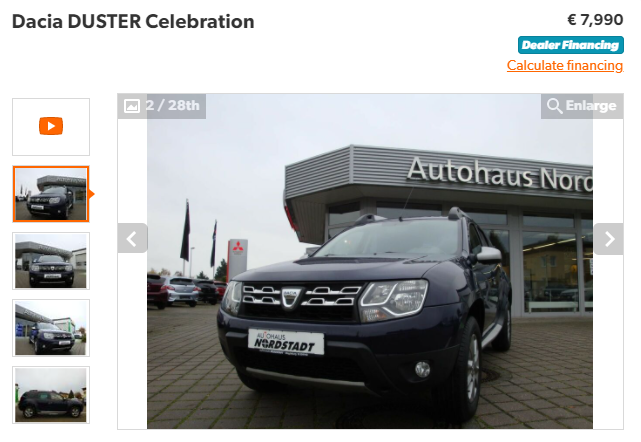Click the main Dacia Duster photo
This screenshot has height=442, width=641.
click(370, 262)
